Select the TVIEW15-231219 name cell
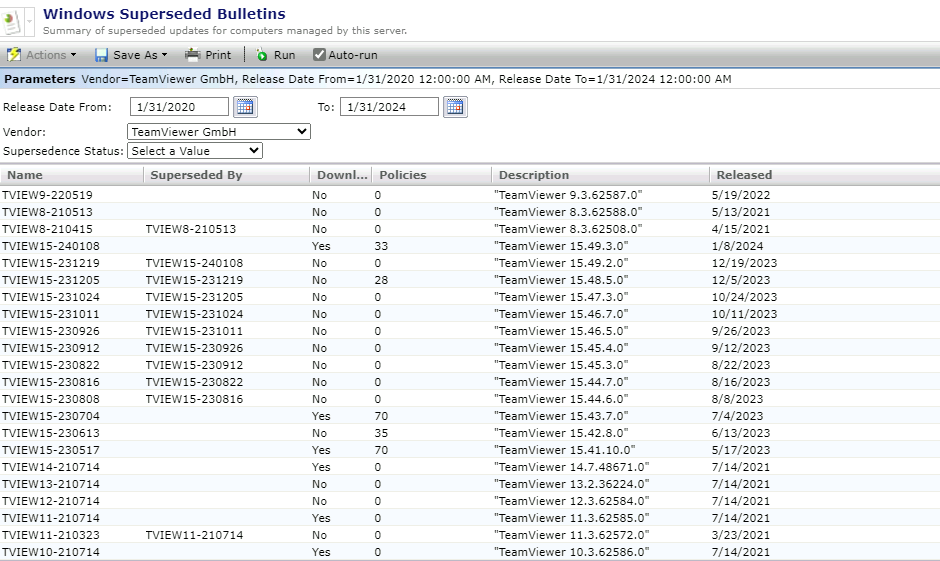 (x=51, y=263)
